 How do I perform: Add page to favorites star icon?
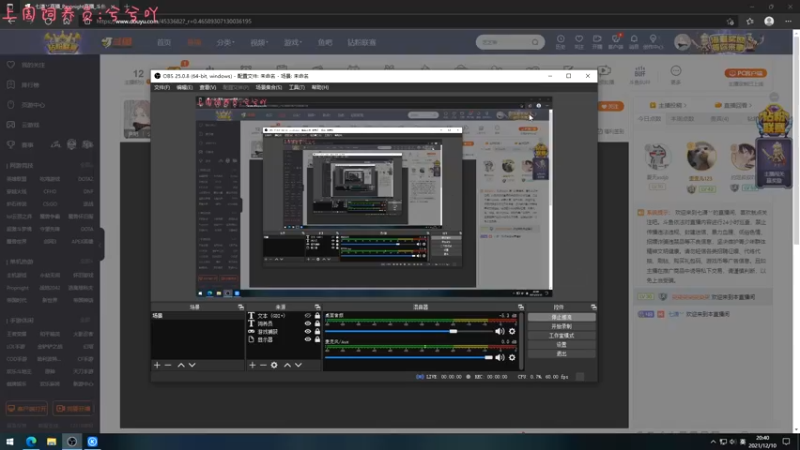click(x=731, y=21)
